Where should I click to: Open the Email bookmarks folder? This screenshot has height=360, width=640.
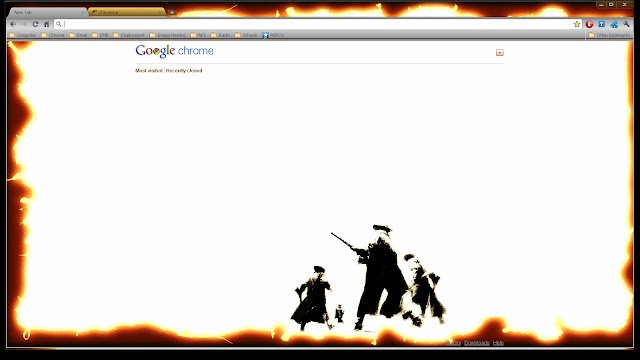78,36
